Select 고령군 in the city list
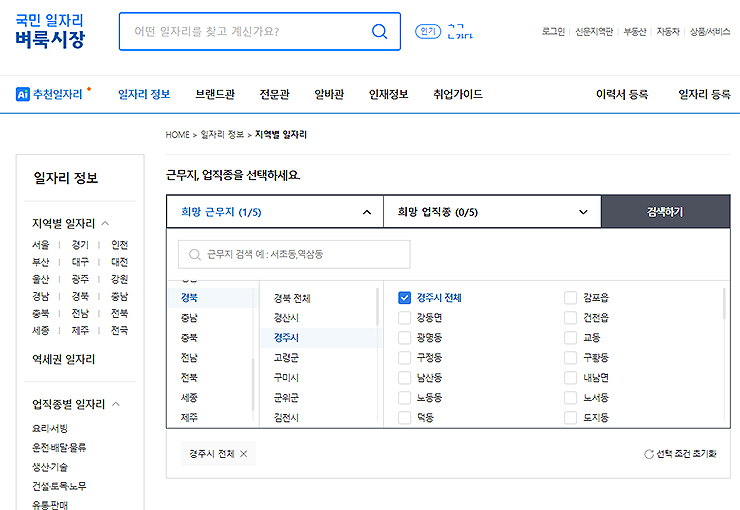 tap(286, 358)
